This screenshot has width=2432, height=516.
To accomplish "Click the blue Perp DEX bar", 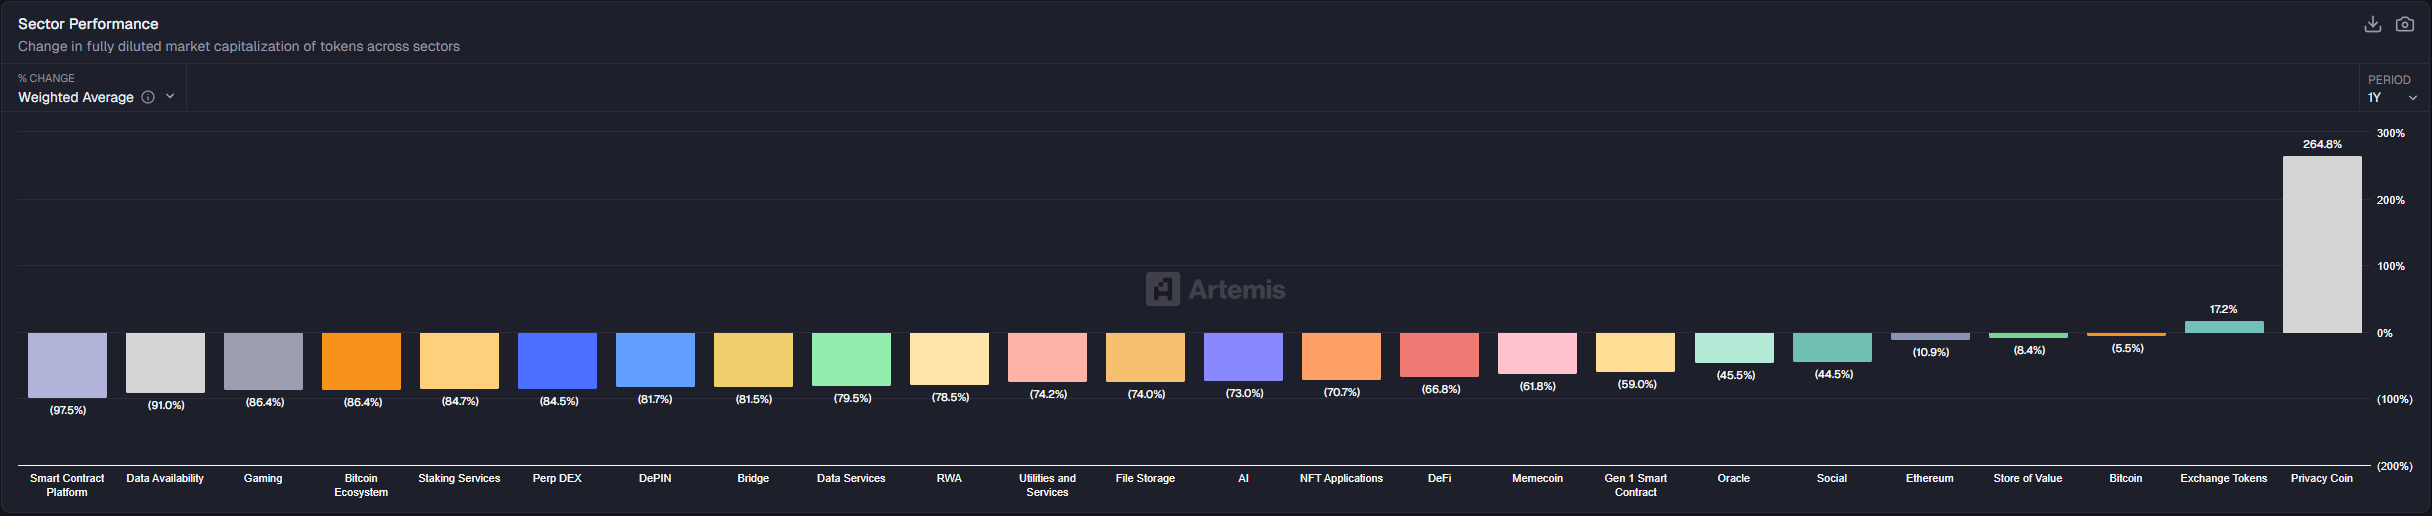I will click(557, 360).
